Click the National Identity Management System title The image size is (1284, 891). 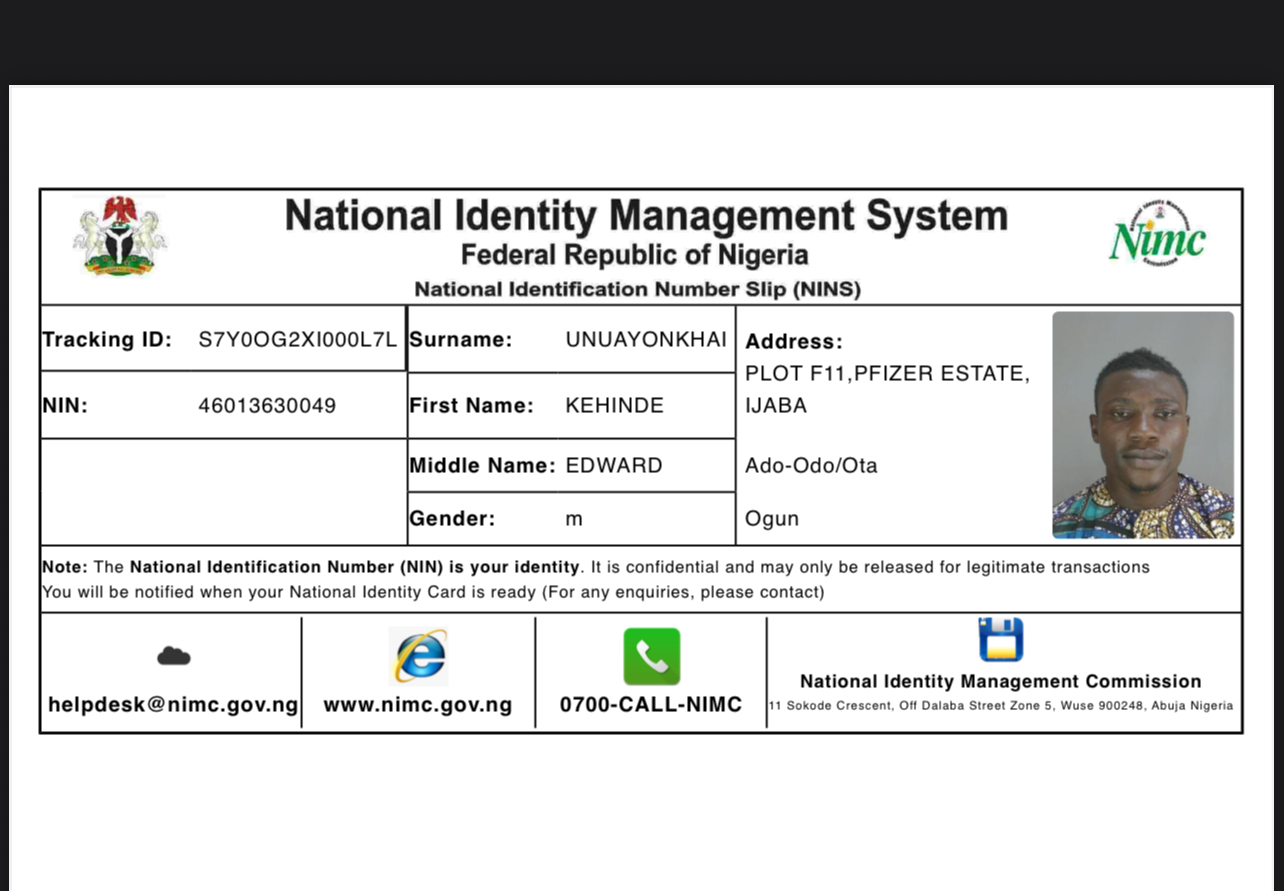coord(646,216)
